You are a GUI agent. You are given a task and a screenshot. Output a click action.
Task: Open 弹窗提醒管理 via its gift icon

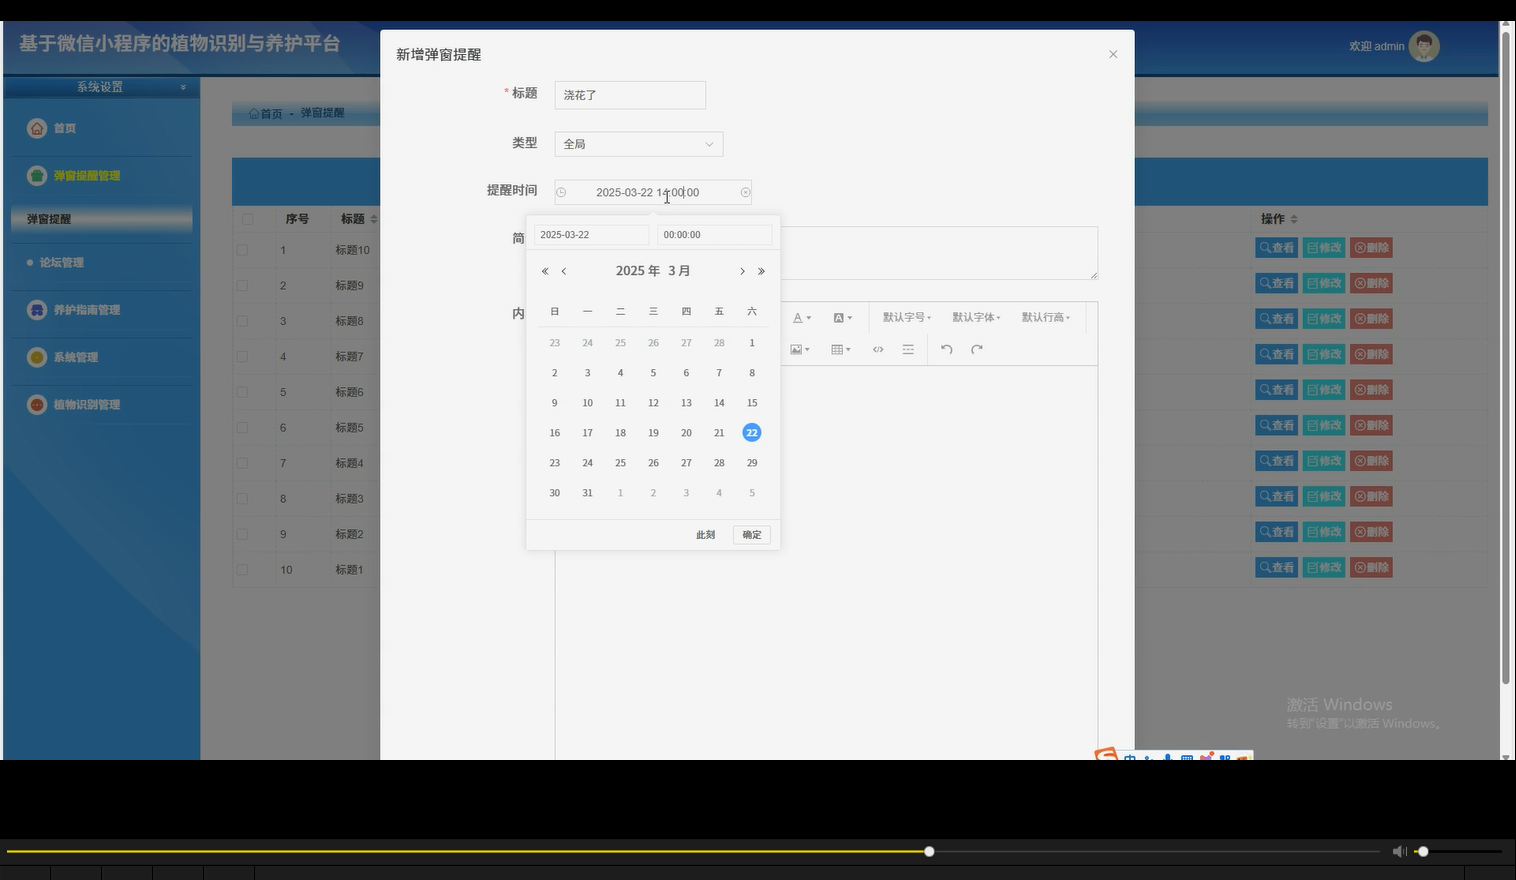pyautogui.click(x=35, y=175)
